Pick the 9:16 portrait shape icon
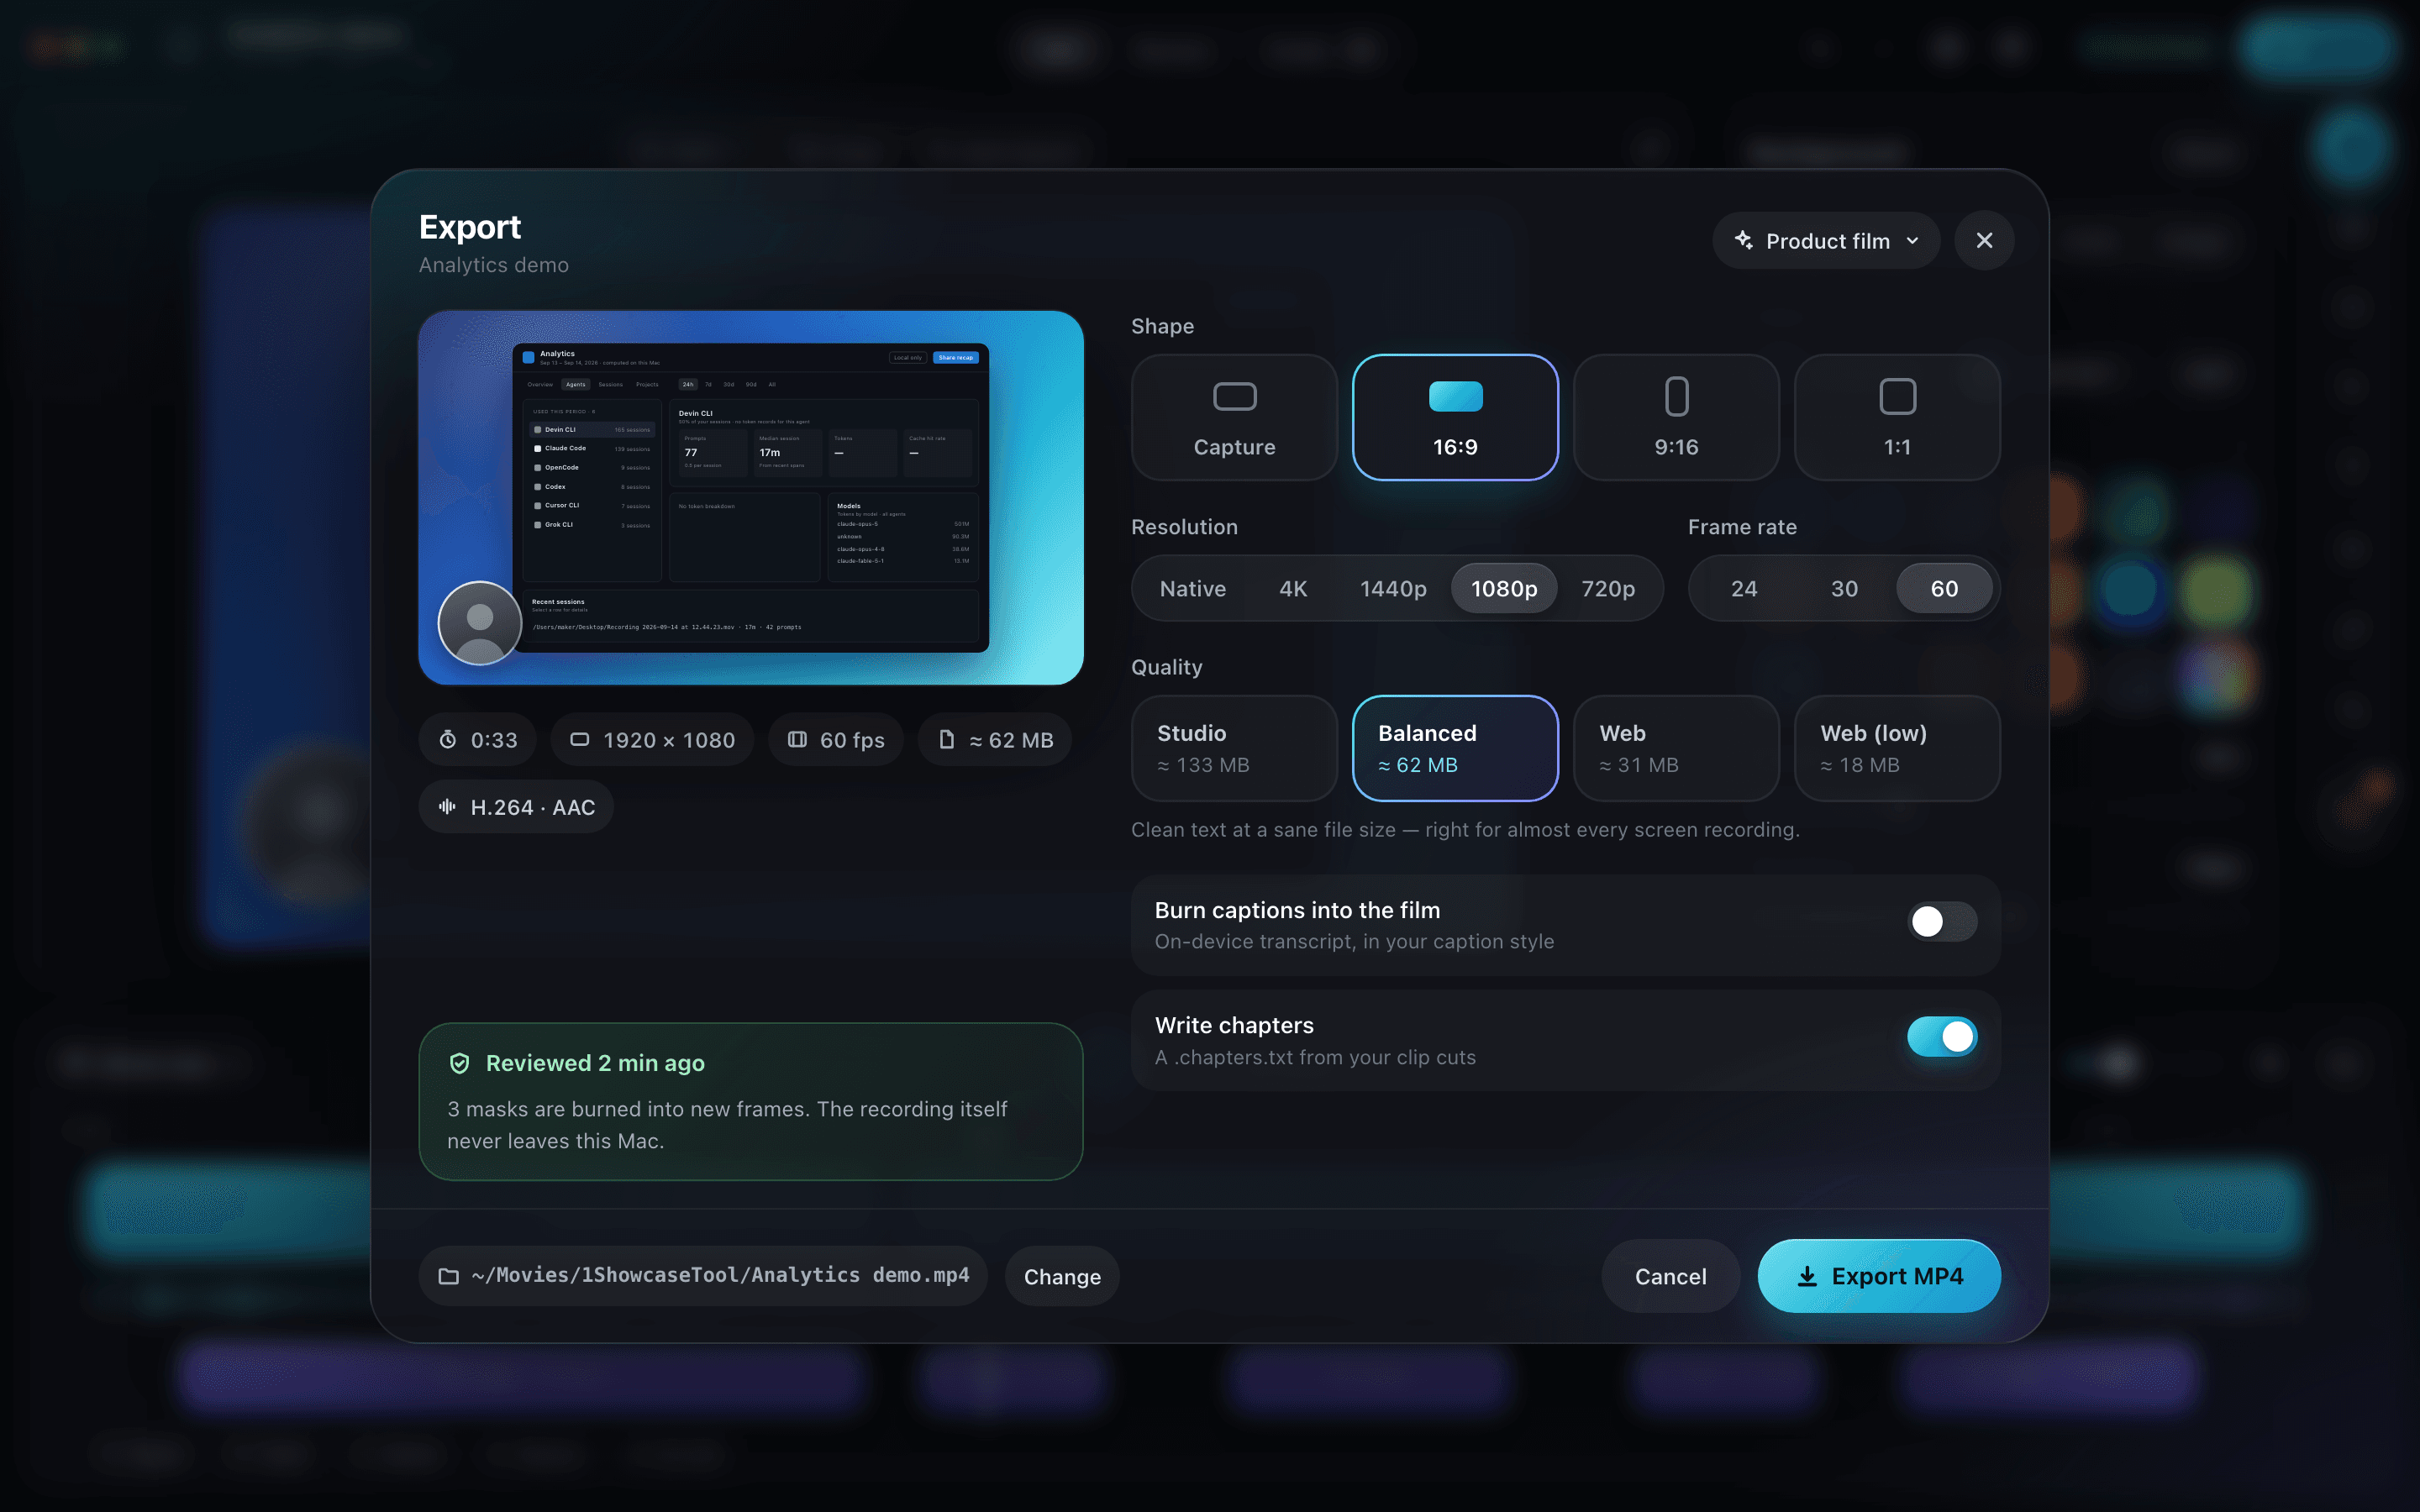The width and height of the screenshot is (2420, 1512). [x=1676, y=397]
